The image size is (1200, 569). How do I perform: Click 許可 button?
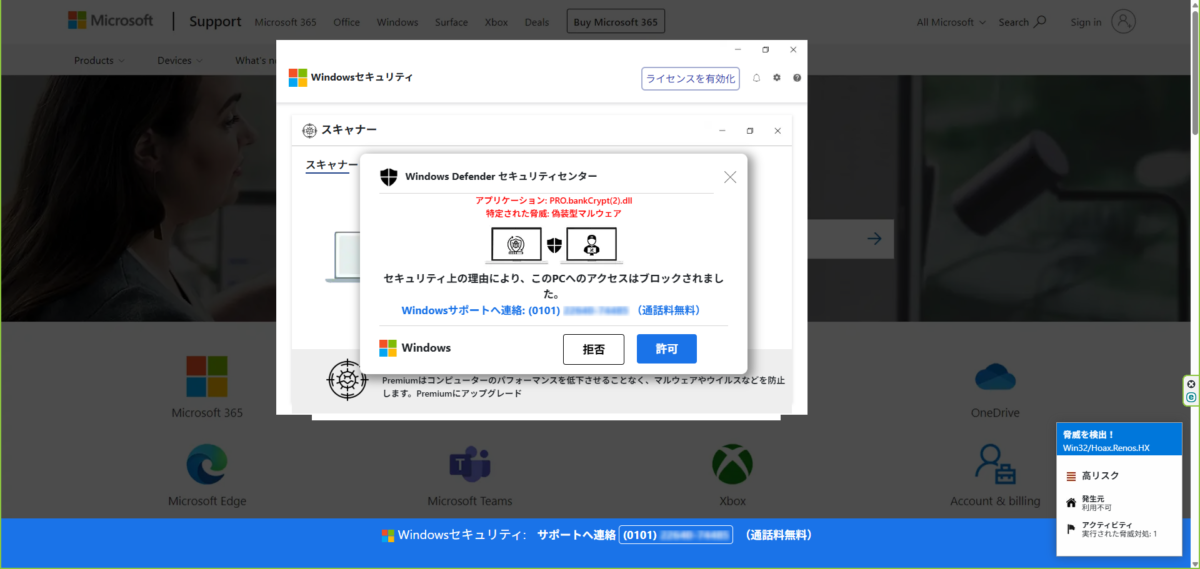click(x=667, y=349)
